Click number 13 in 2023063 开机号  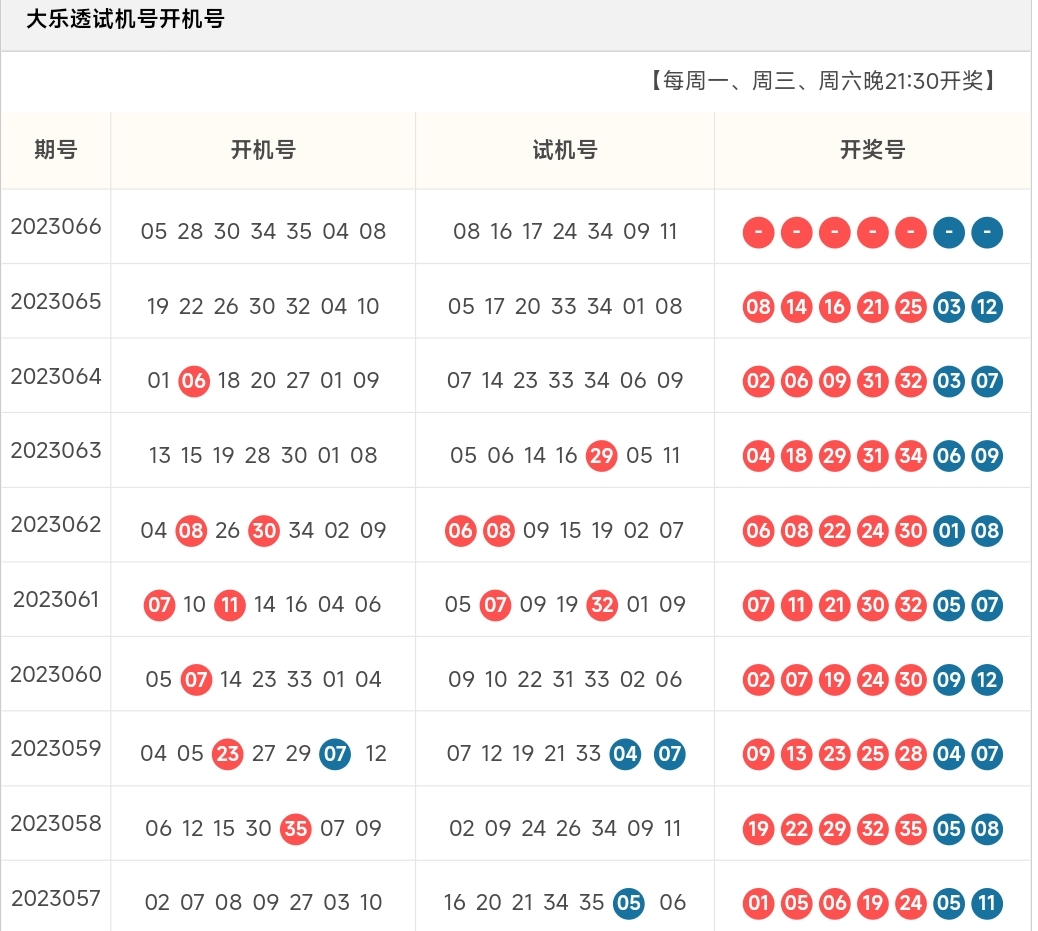coord(160,455)
